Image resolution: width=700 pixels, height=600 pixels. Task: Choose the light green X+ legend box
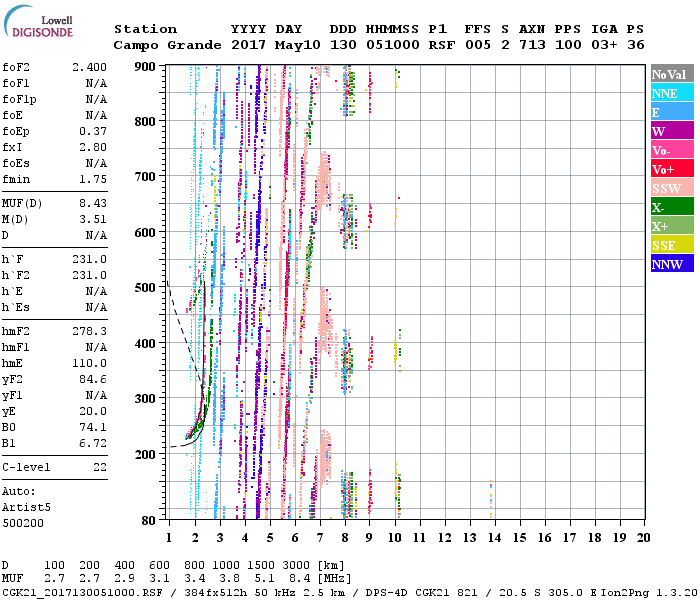(x=671, y=226)
